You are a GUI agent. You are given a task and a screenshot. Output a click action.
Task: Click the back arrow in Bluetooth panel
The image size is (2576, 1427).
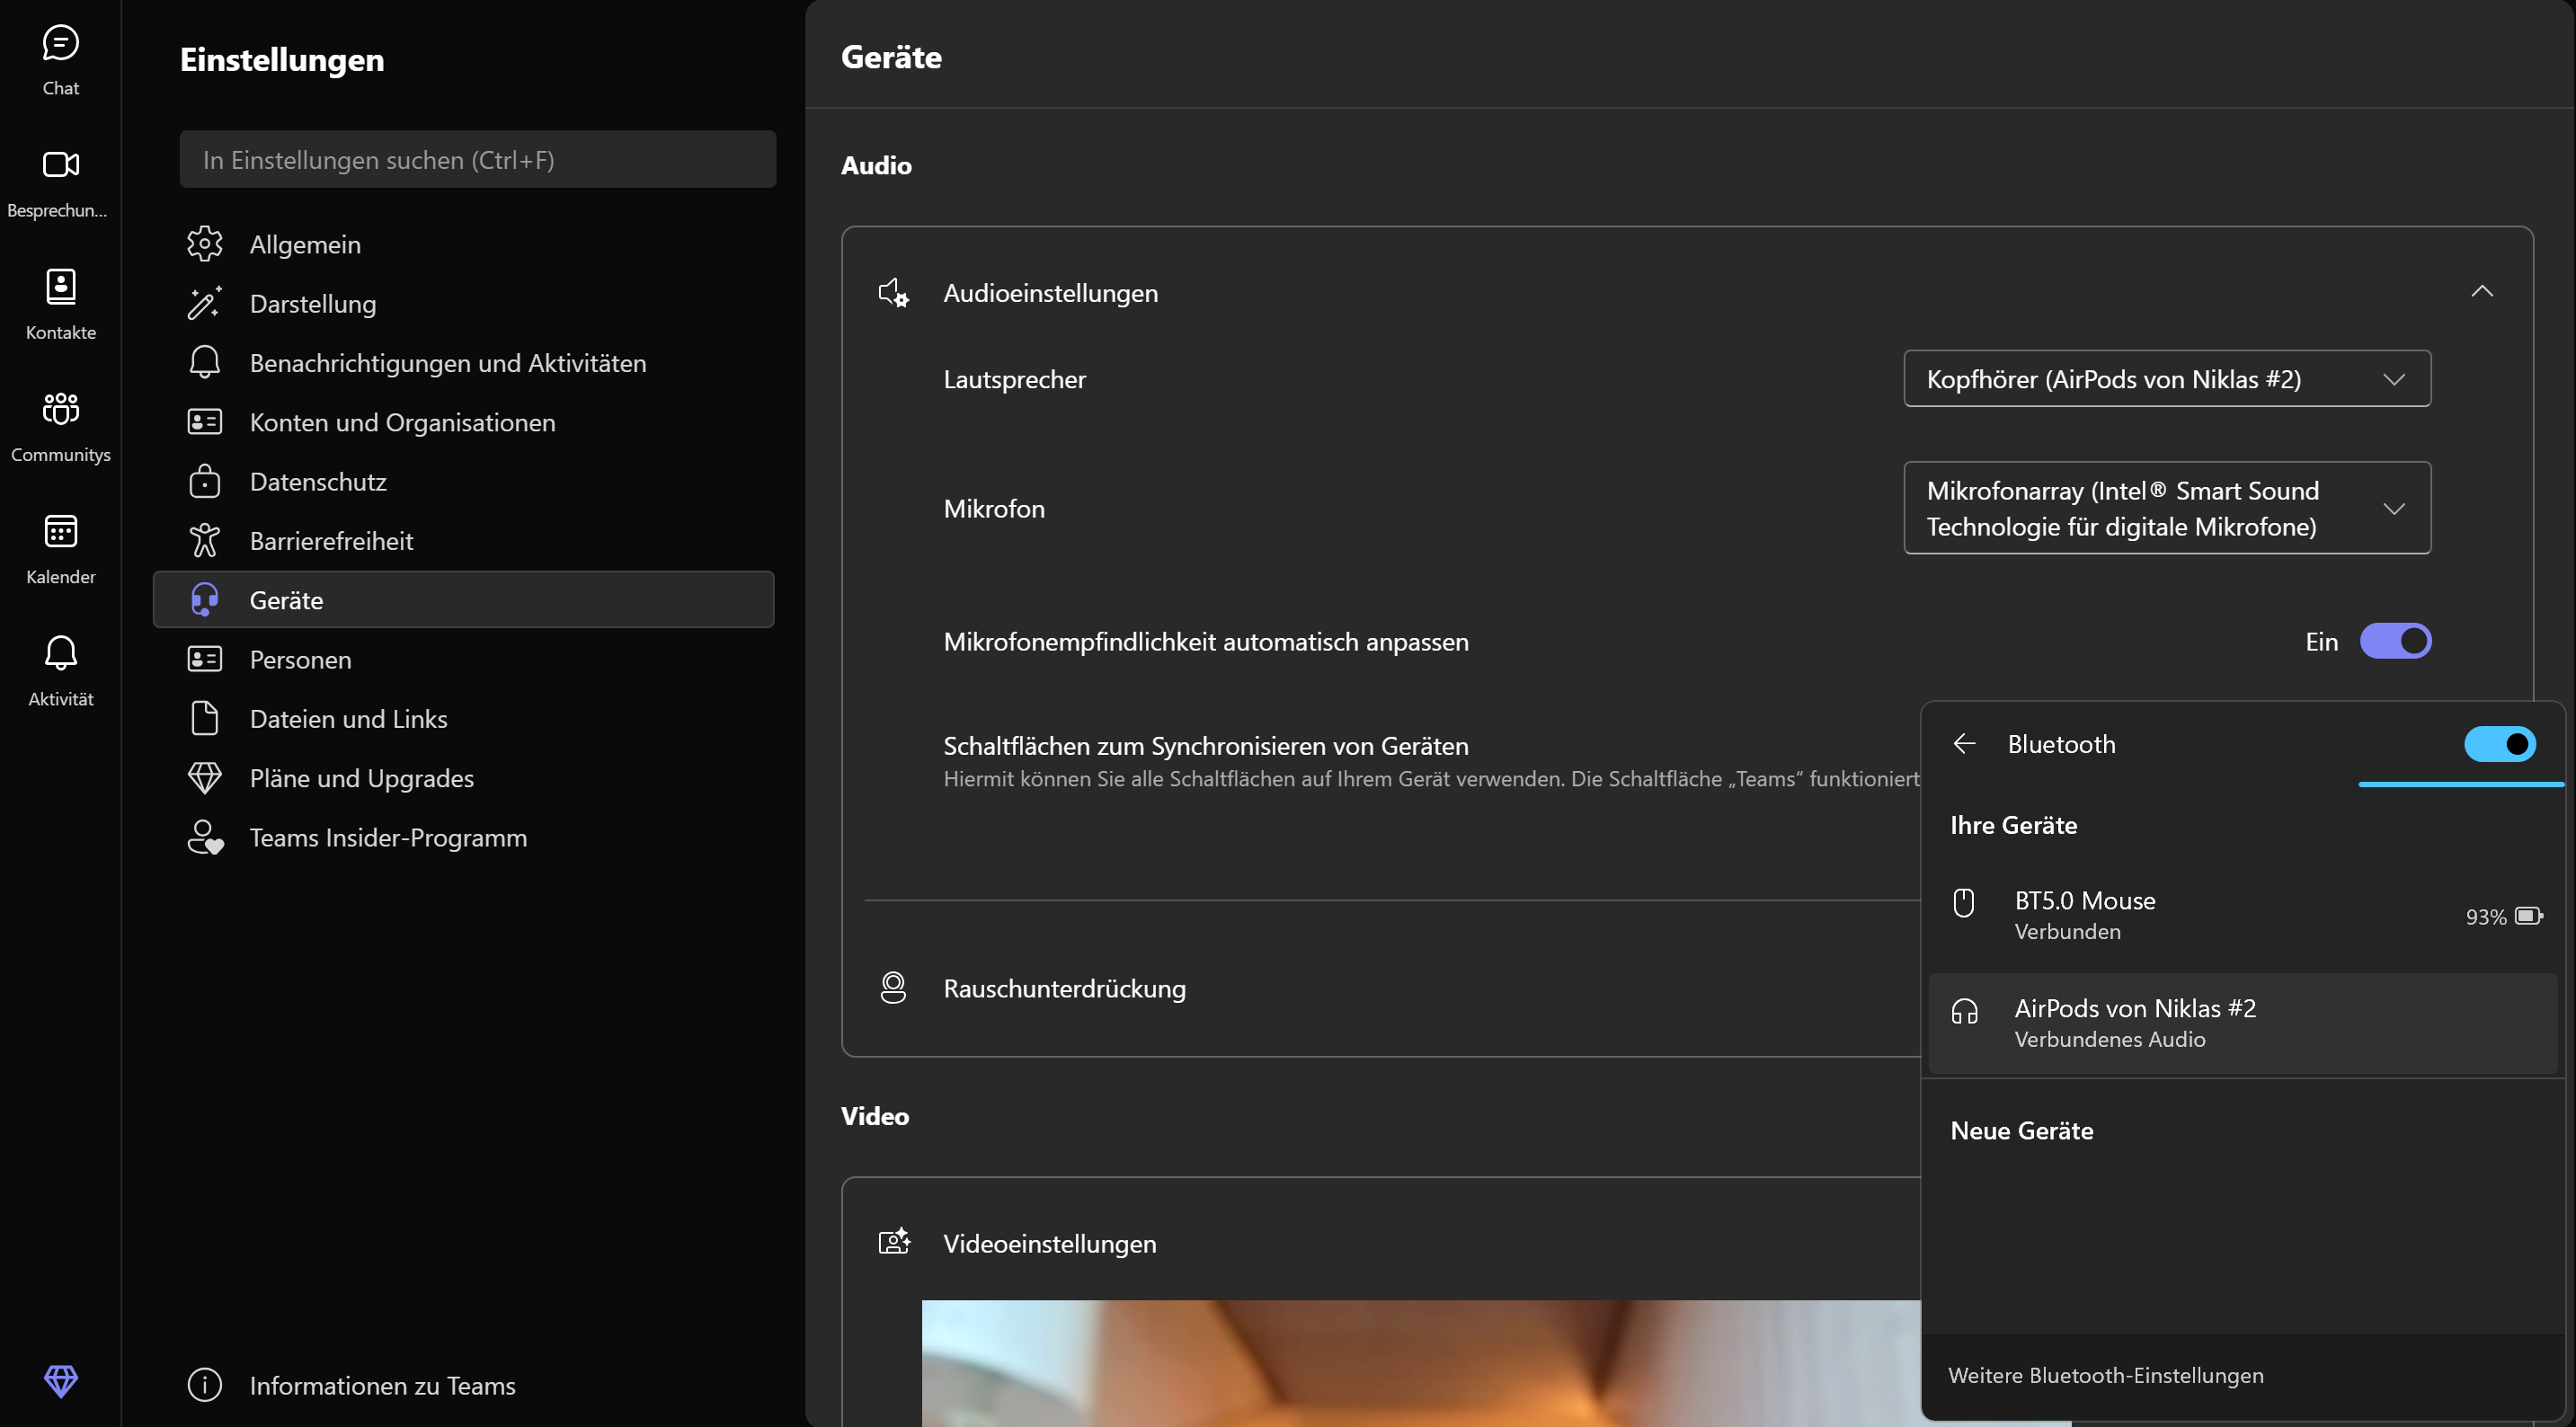(1964, 744)
